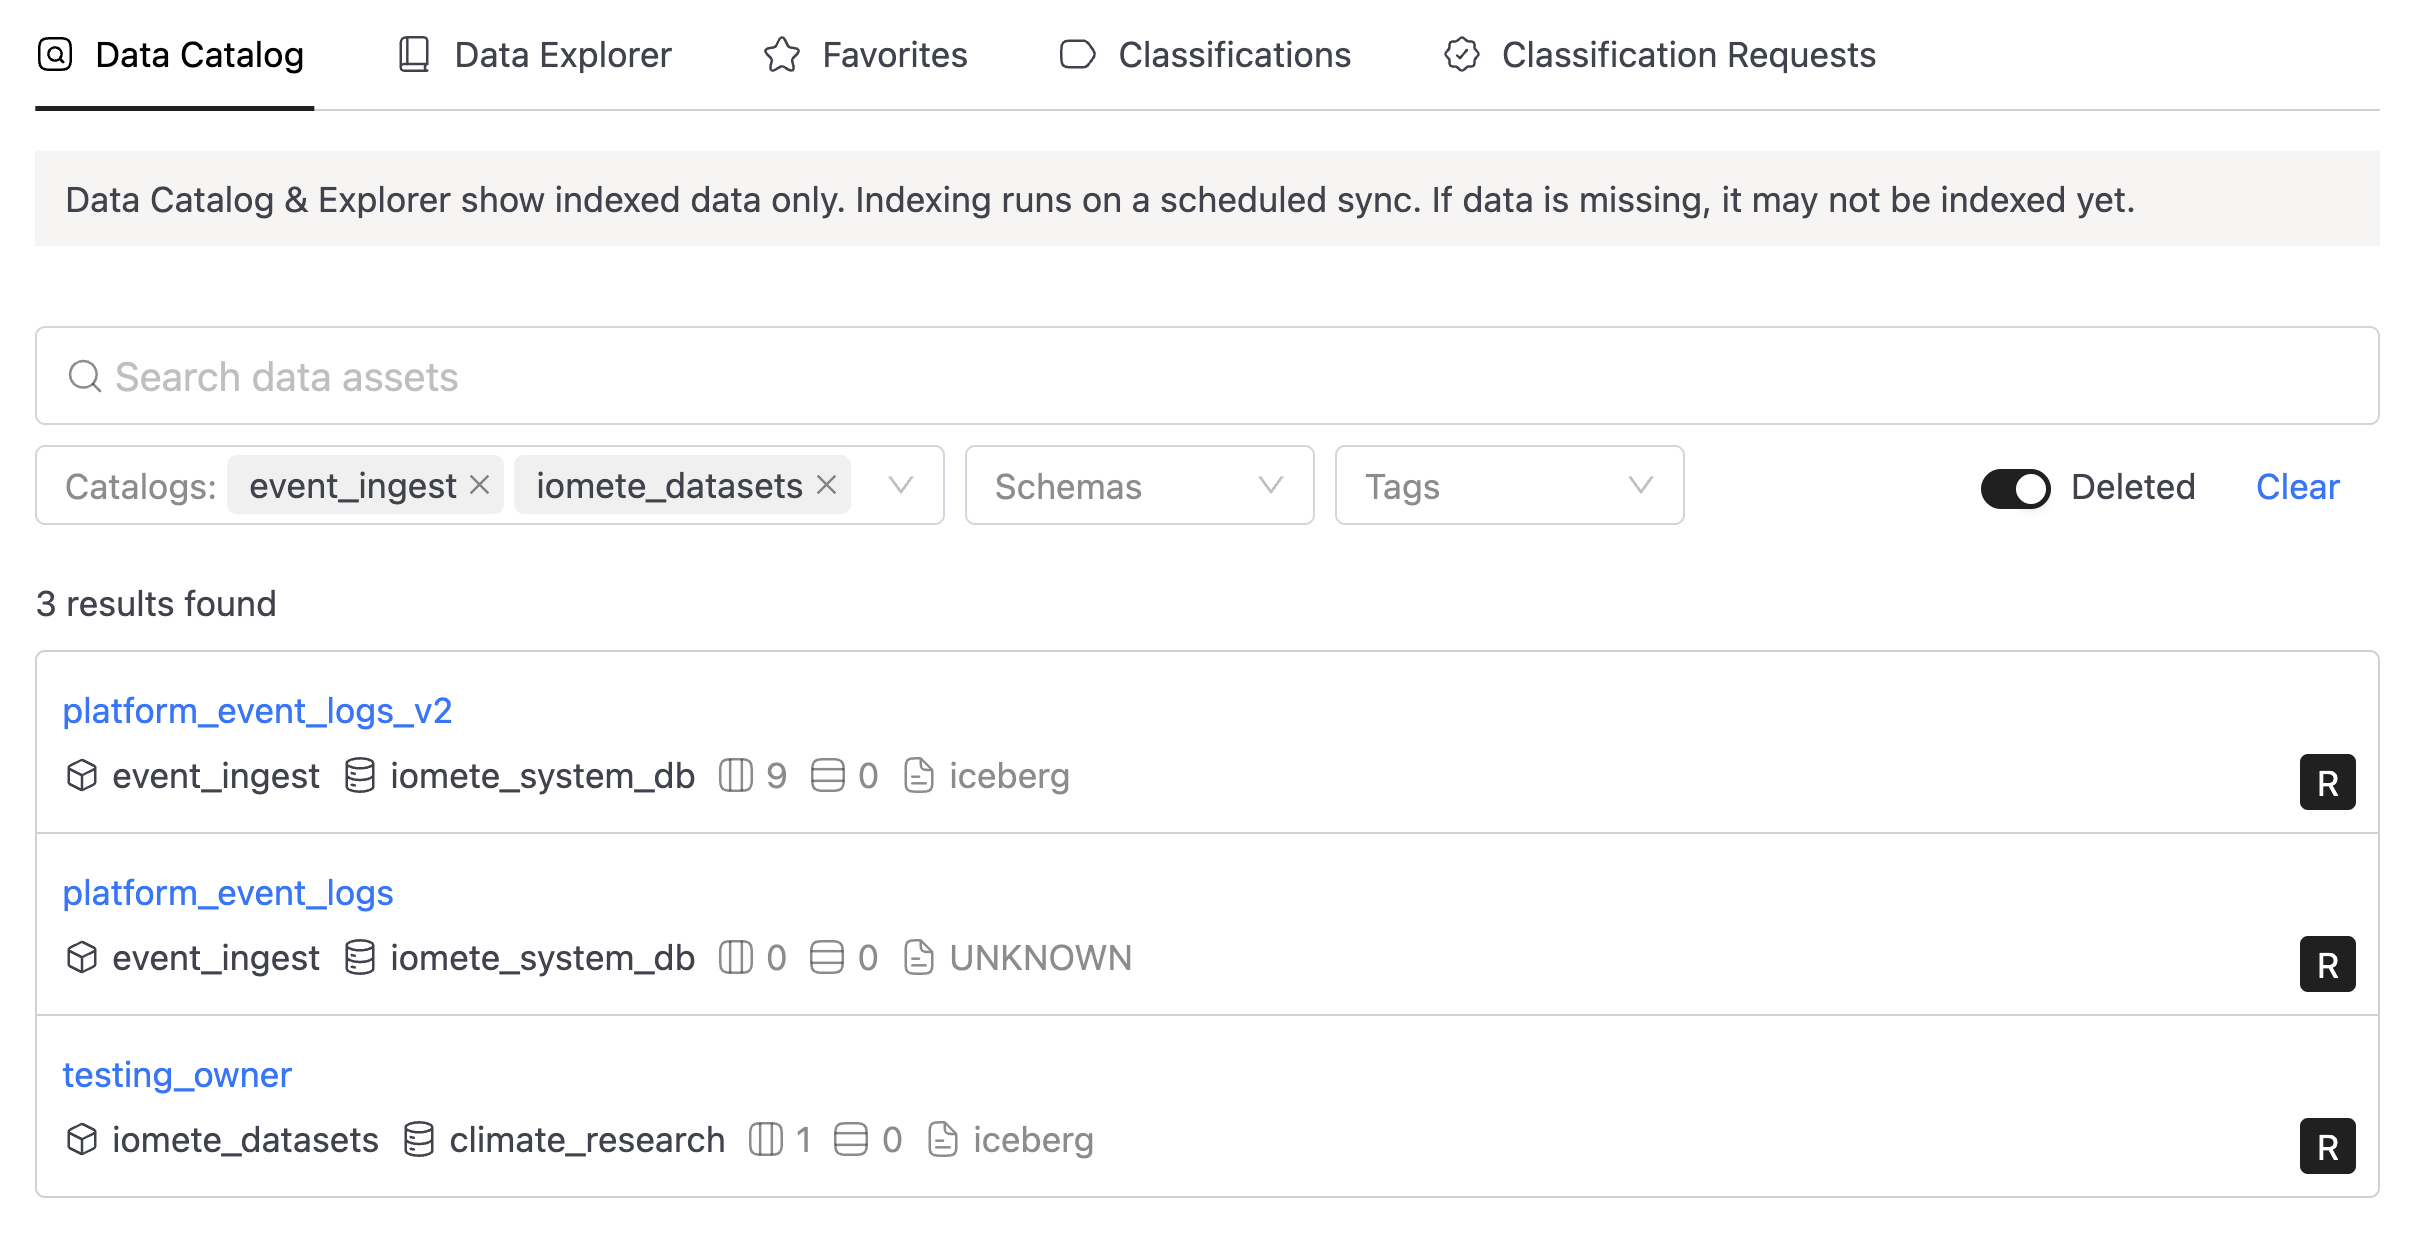This screenshot has height=1240, width=2410.
Task: Click the climate_research database icon
Action: [x=418, y=1140]
